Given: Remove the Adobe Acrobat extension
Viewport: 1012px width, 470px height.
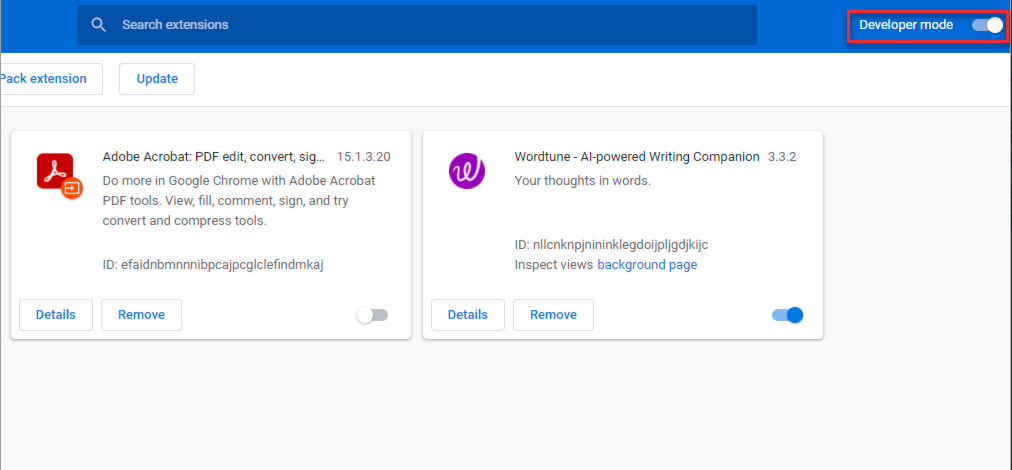Looking at the screenshot, I should pos(141,315).
